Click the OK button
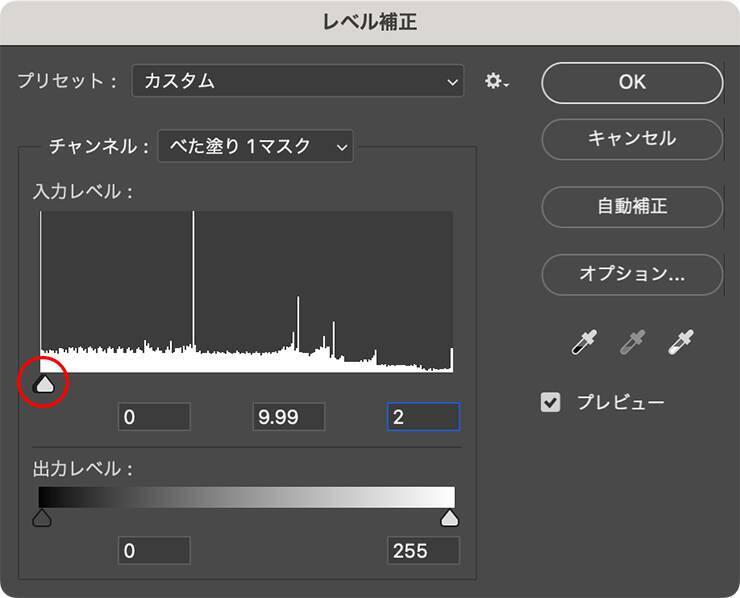The height and width of the screenshot is (598, 740). tap(632, 83)
